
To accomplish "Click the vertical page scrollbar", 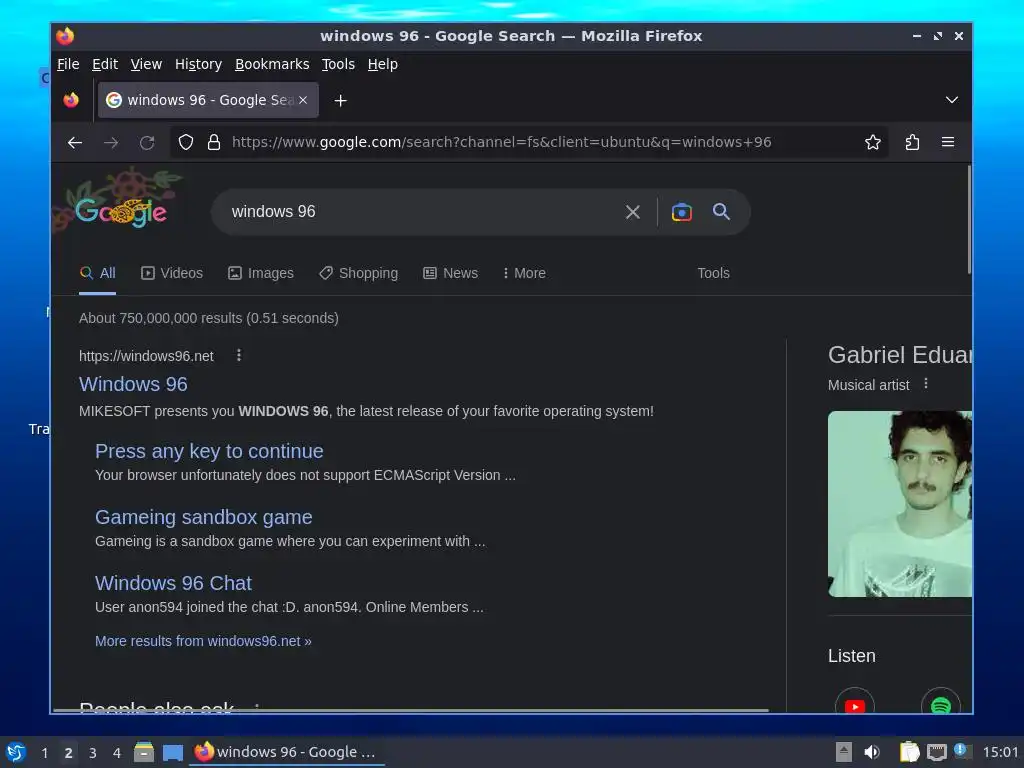I will tap(969, 220).
